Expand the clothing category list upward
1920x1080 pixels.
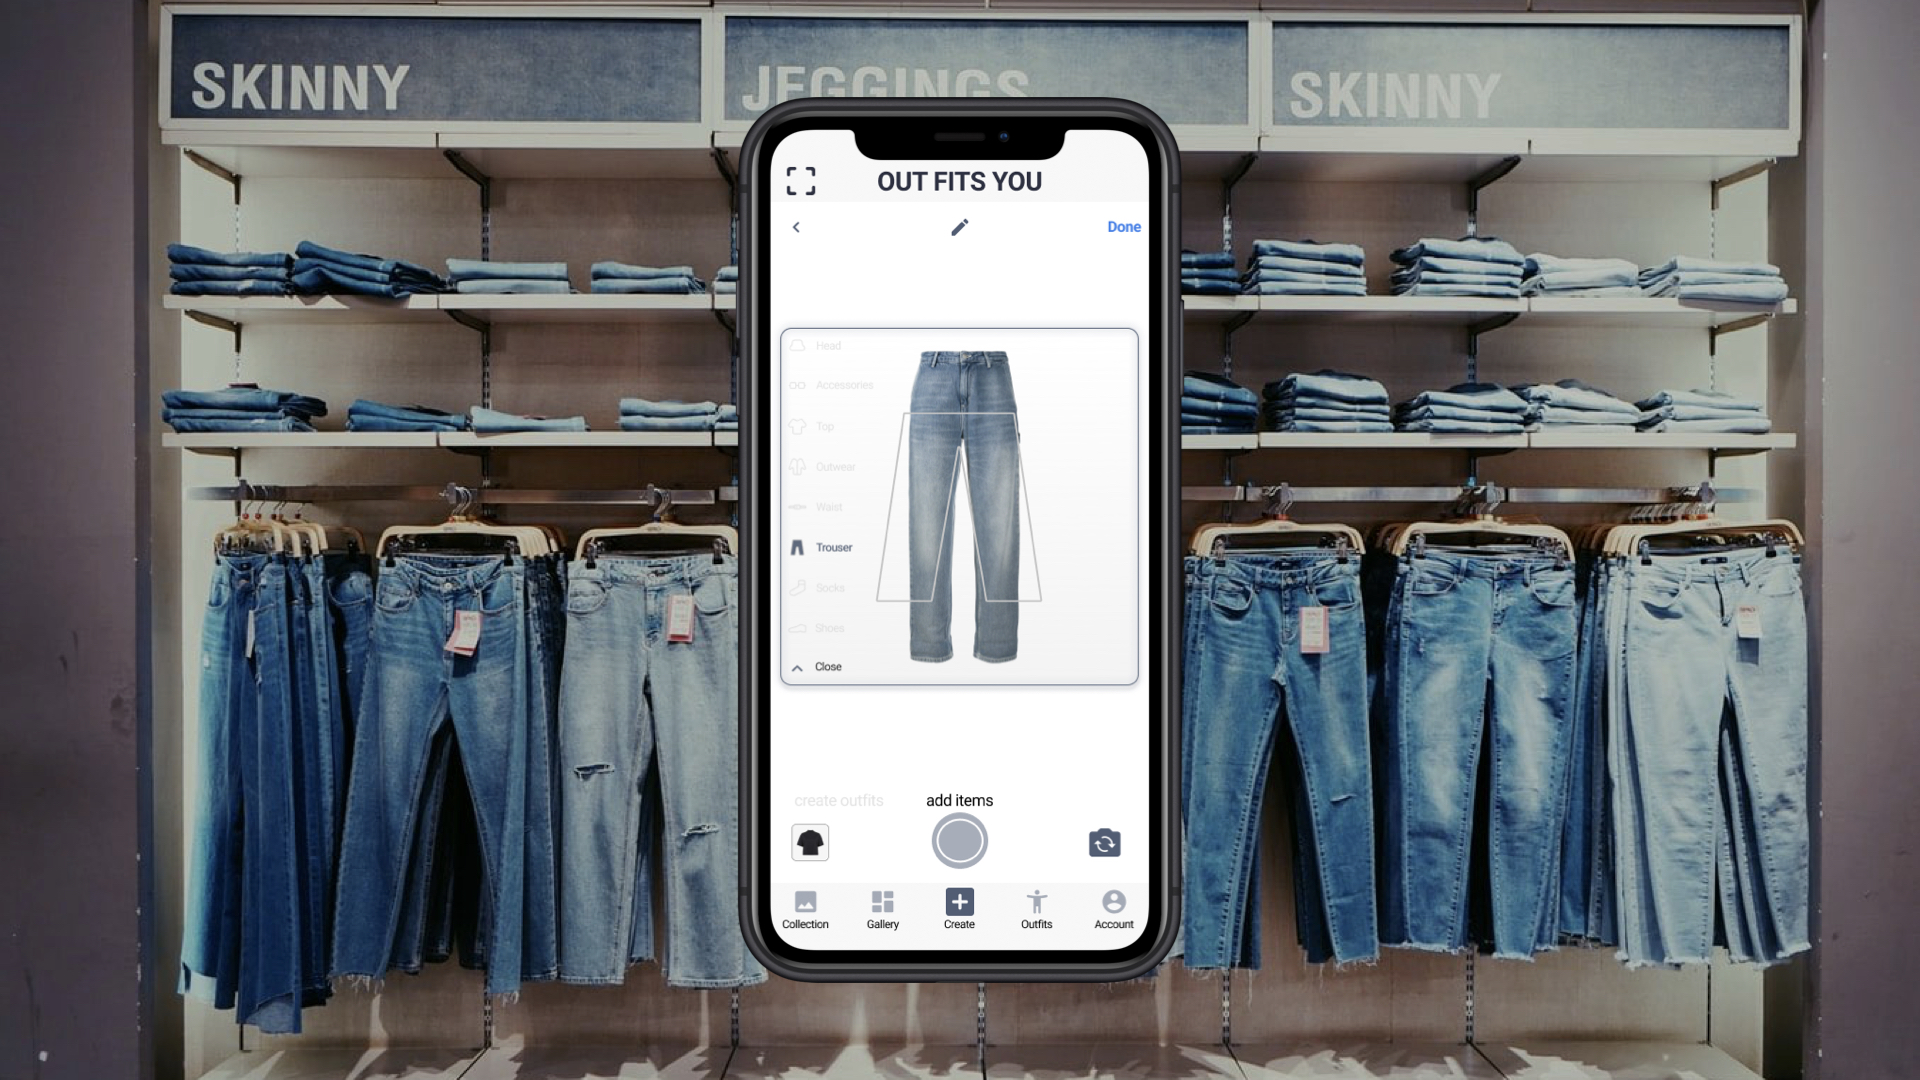[798, 666]
